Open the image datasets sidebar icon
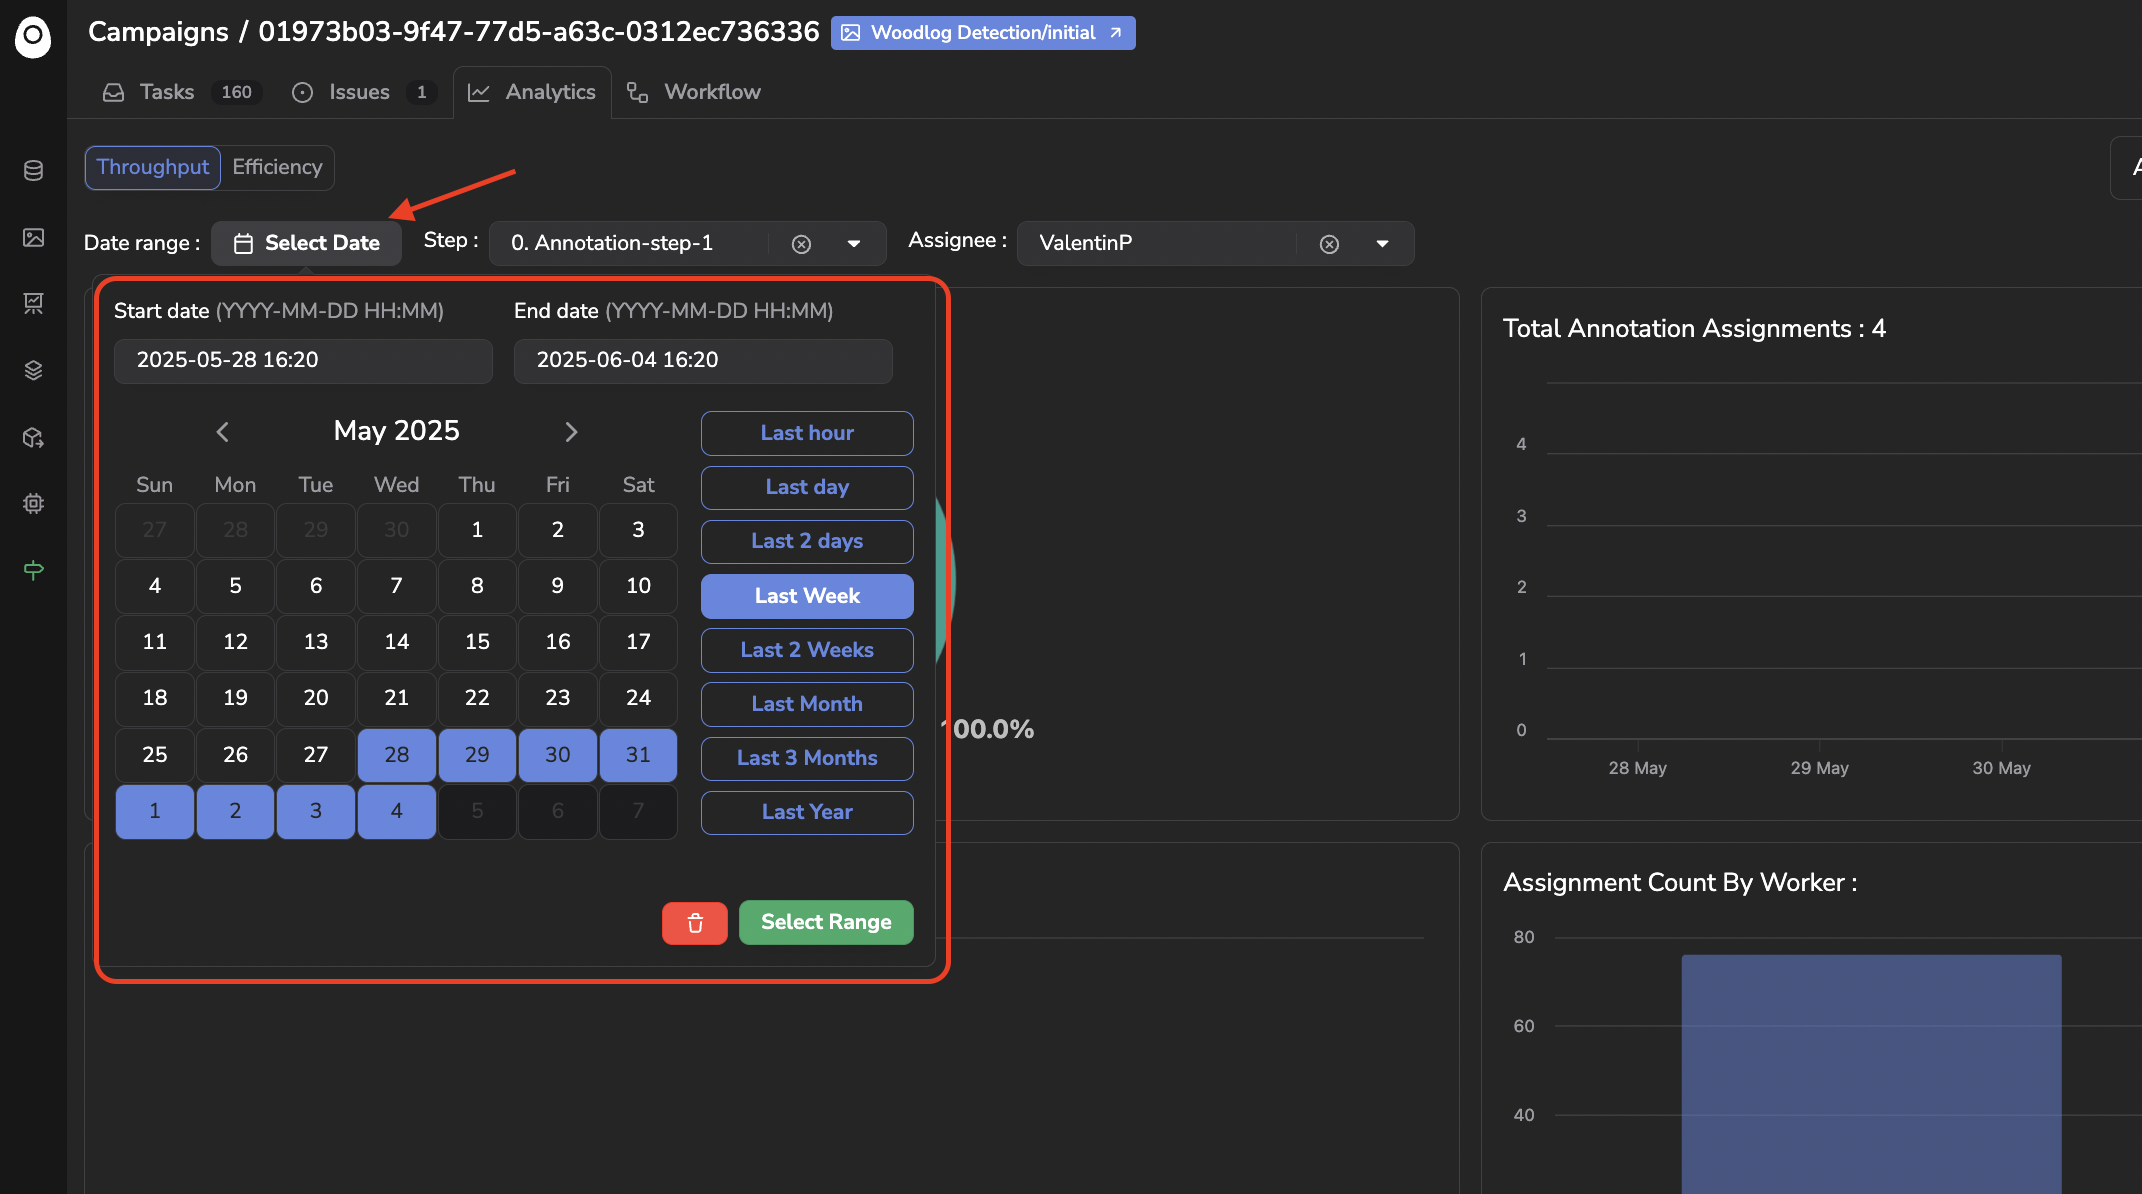Viewport: 2142px width, 1194px height. tap(33, 237)
